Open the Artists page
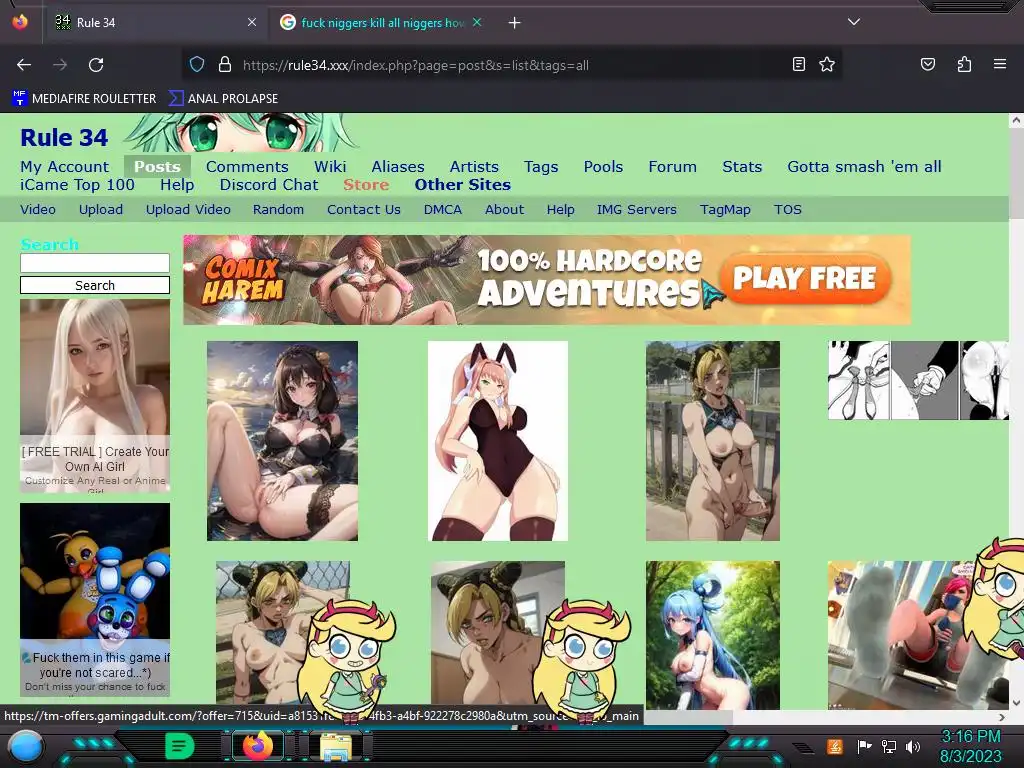Viewport: 1024px width, 768px height. pyautogui.click(x=474, y=167)
